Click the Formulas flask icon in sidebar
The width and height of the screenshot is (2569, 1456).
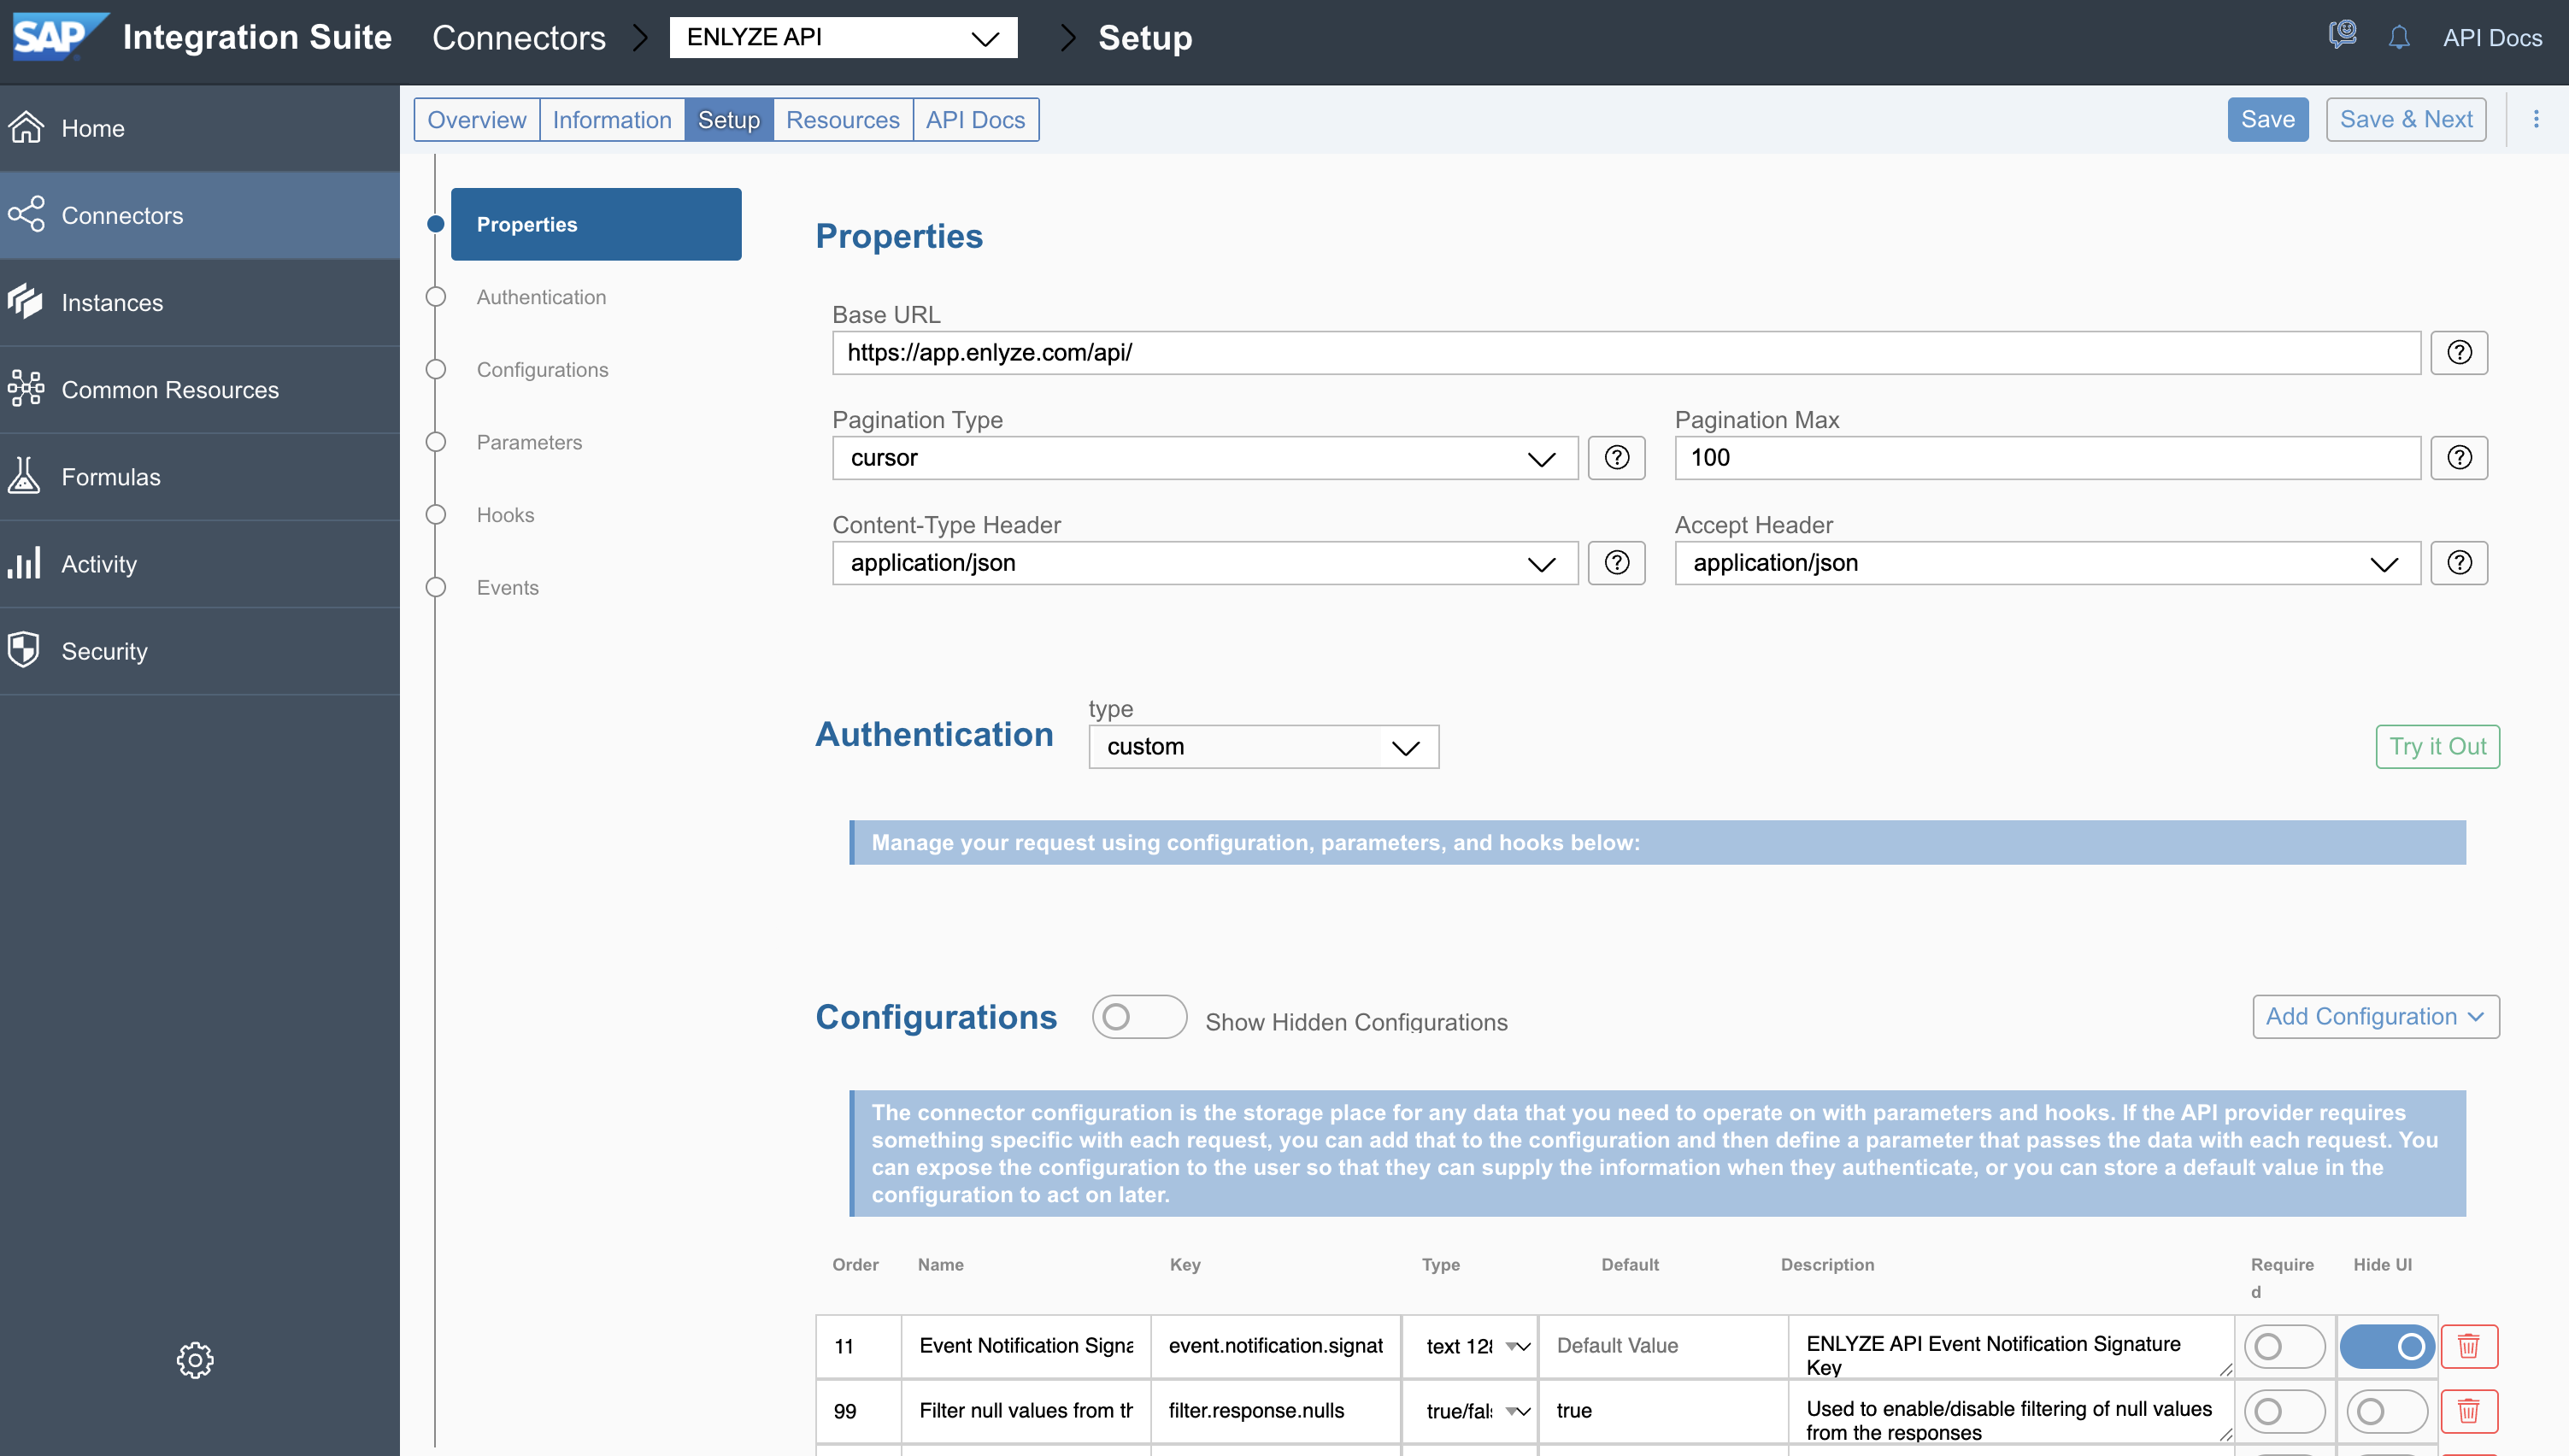[x=25, y=477]
